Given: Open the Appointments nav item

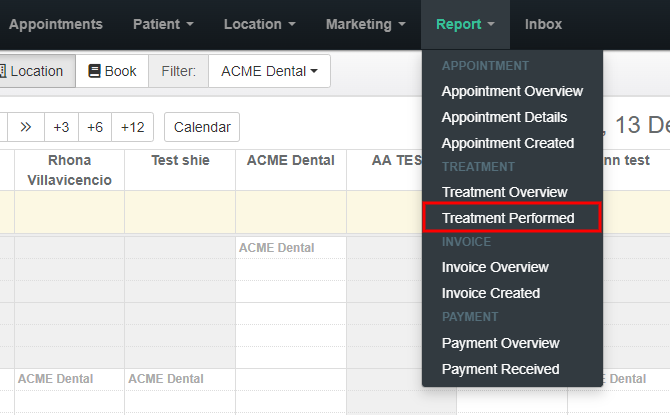Looking at the screenshot, I should tap(56, 24).
